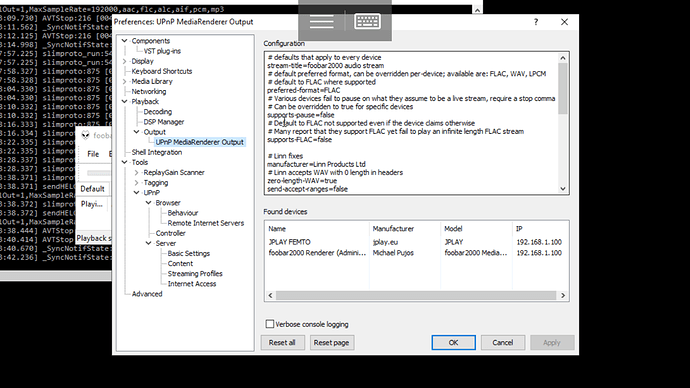Select Shell Integration tree item
The width and height of the screenshot is (690, 388).
[x=157, y=152]
